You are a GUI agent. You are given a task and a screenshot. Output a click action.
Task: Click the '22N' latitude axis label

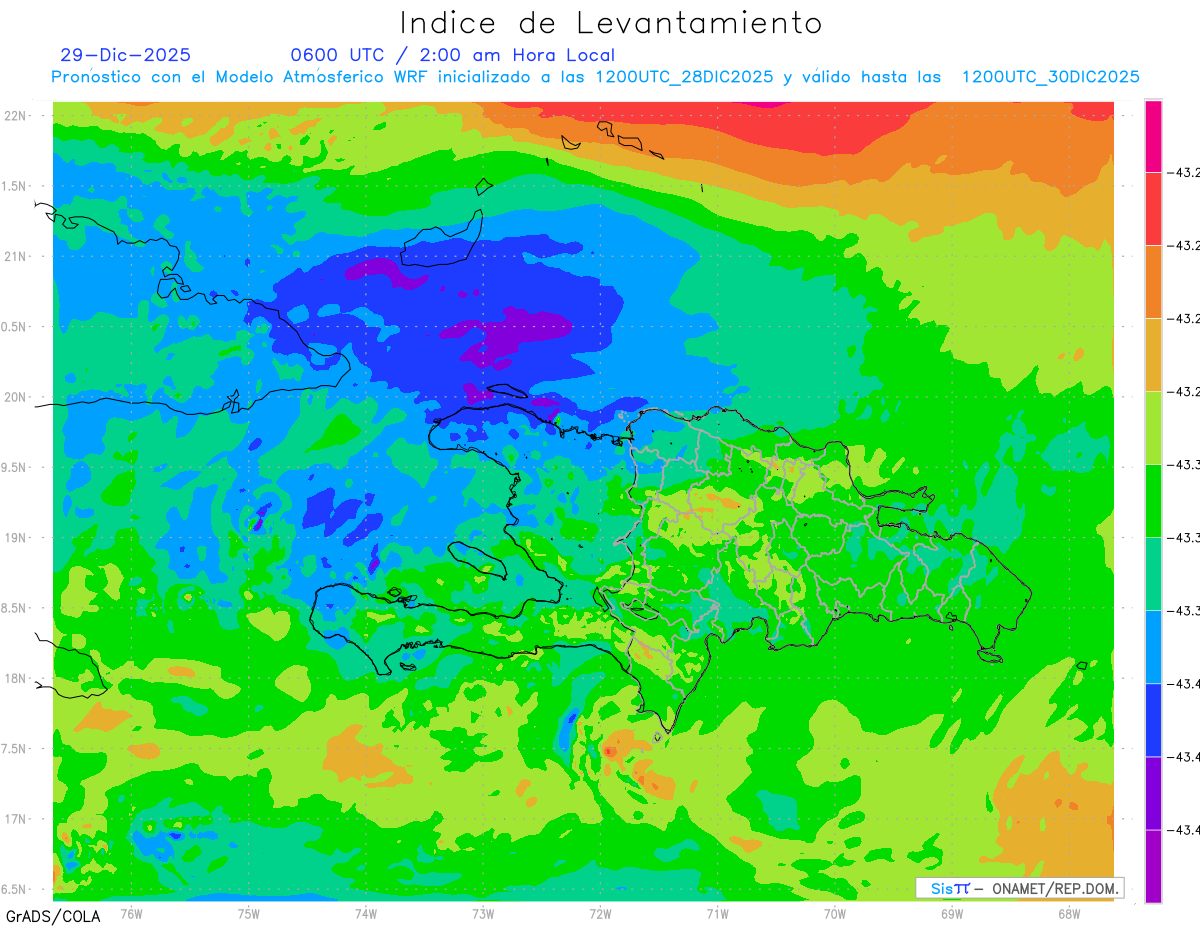[16, 115]
